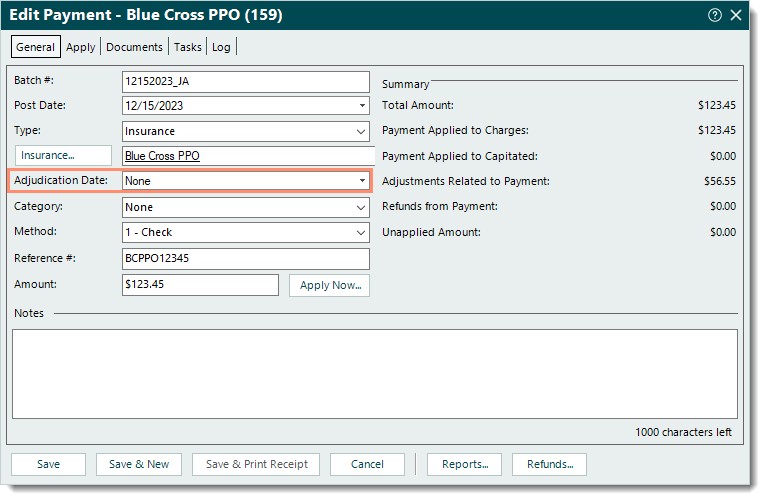This screenshot has height=500, width=765.
Task: Open the Refunds... button
Action: pyautogui.click(x=550, y=464)
